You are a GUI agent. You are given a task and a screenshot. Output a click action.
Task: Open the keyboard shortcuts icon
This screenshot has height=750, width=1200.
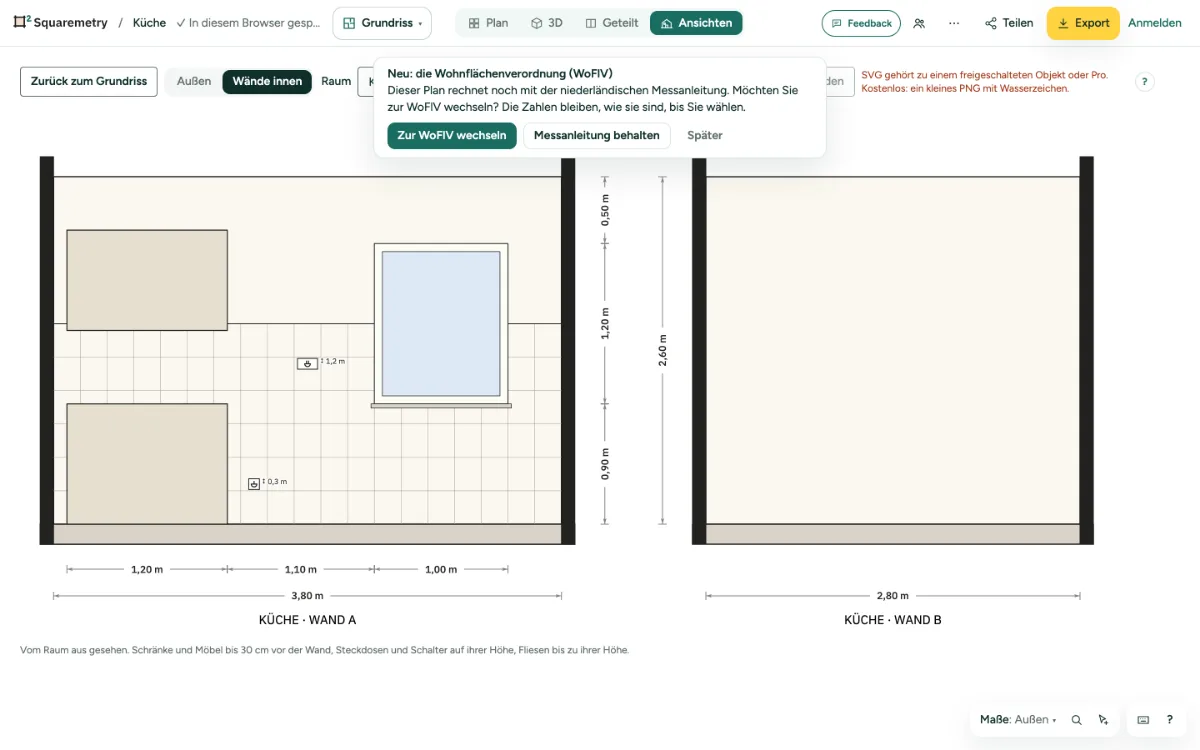click(x=1143, y=719)
